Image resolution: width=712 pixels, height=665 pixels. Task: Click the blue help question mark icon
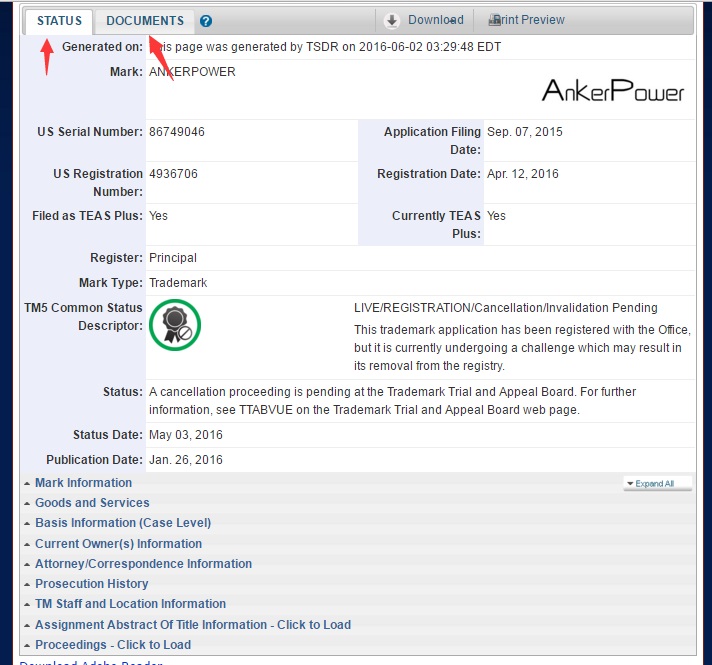[206, 21]
